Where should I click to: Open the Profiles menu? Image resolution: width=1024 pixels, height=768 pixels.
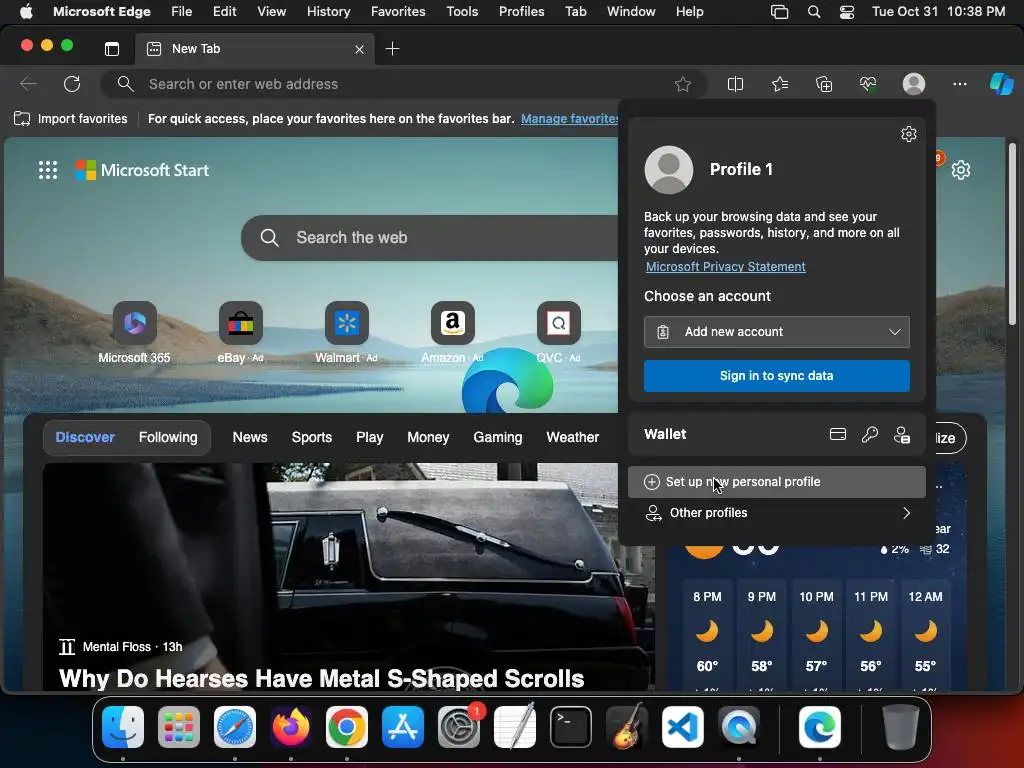click(x=521, y=11)
